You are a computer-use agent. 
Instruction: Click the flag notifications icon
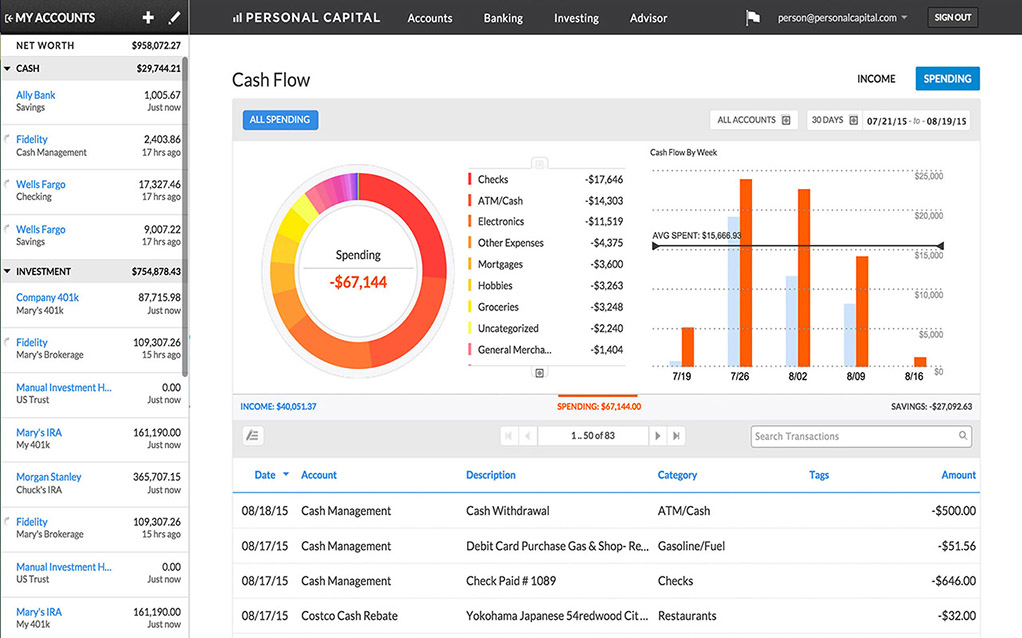point(753,18)
